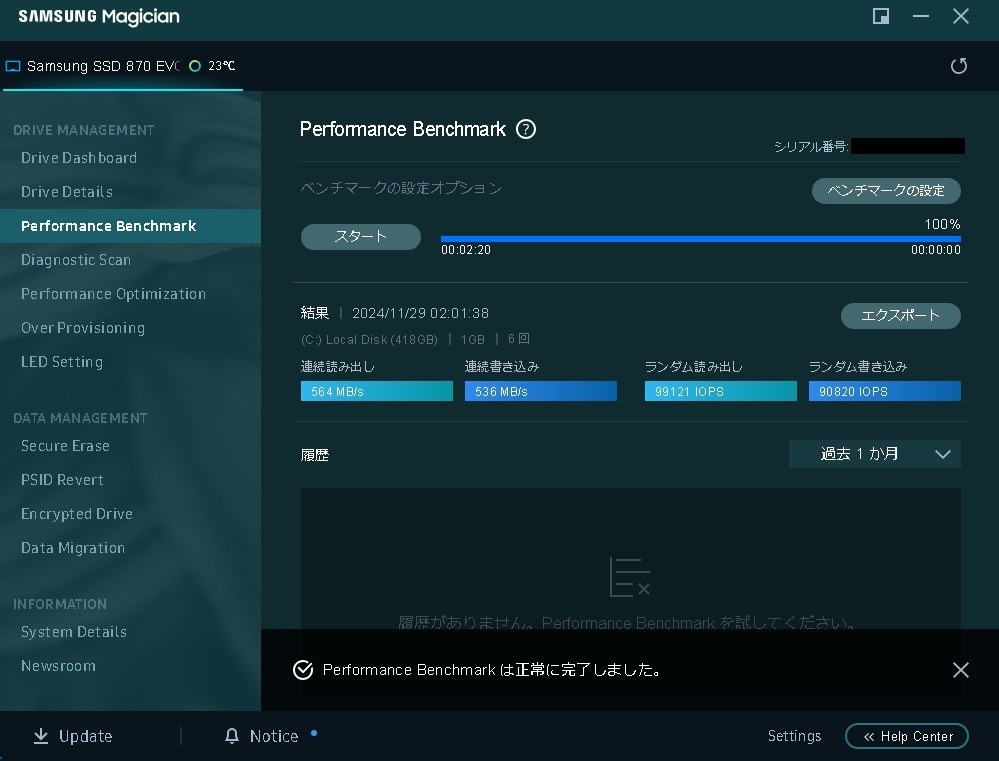Click the 99121 IOPS random read bar
This screenshot has height=761, width=999.
pyautogui.click(x=720, y=391)
